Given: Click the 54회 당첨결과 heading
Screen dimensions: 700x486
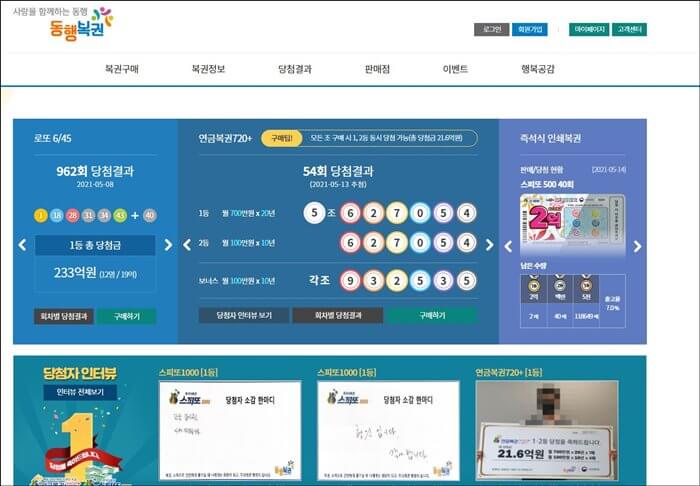Looking at the screenshot, I should [338, 171].
